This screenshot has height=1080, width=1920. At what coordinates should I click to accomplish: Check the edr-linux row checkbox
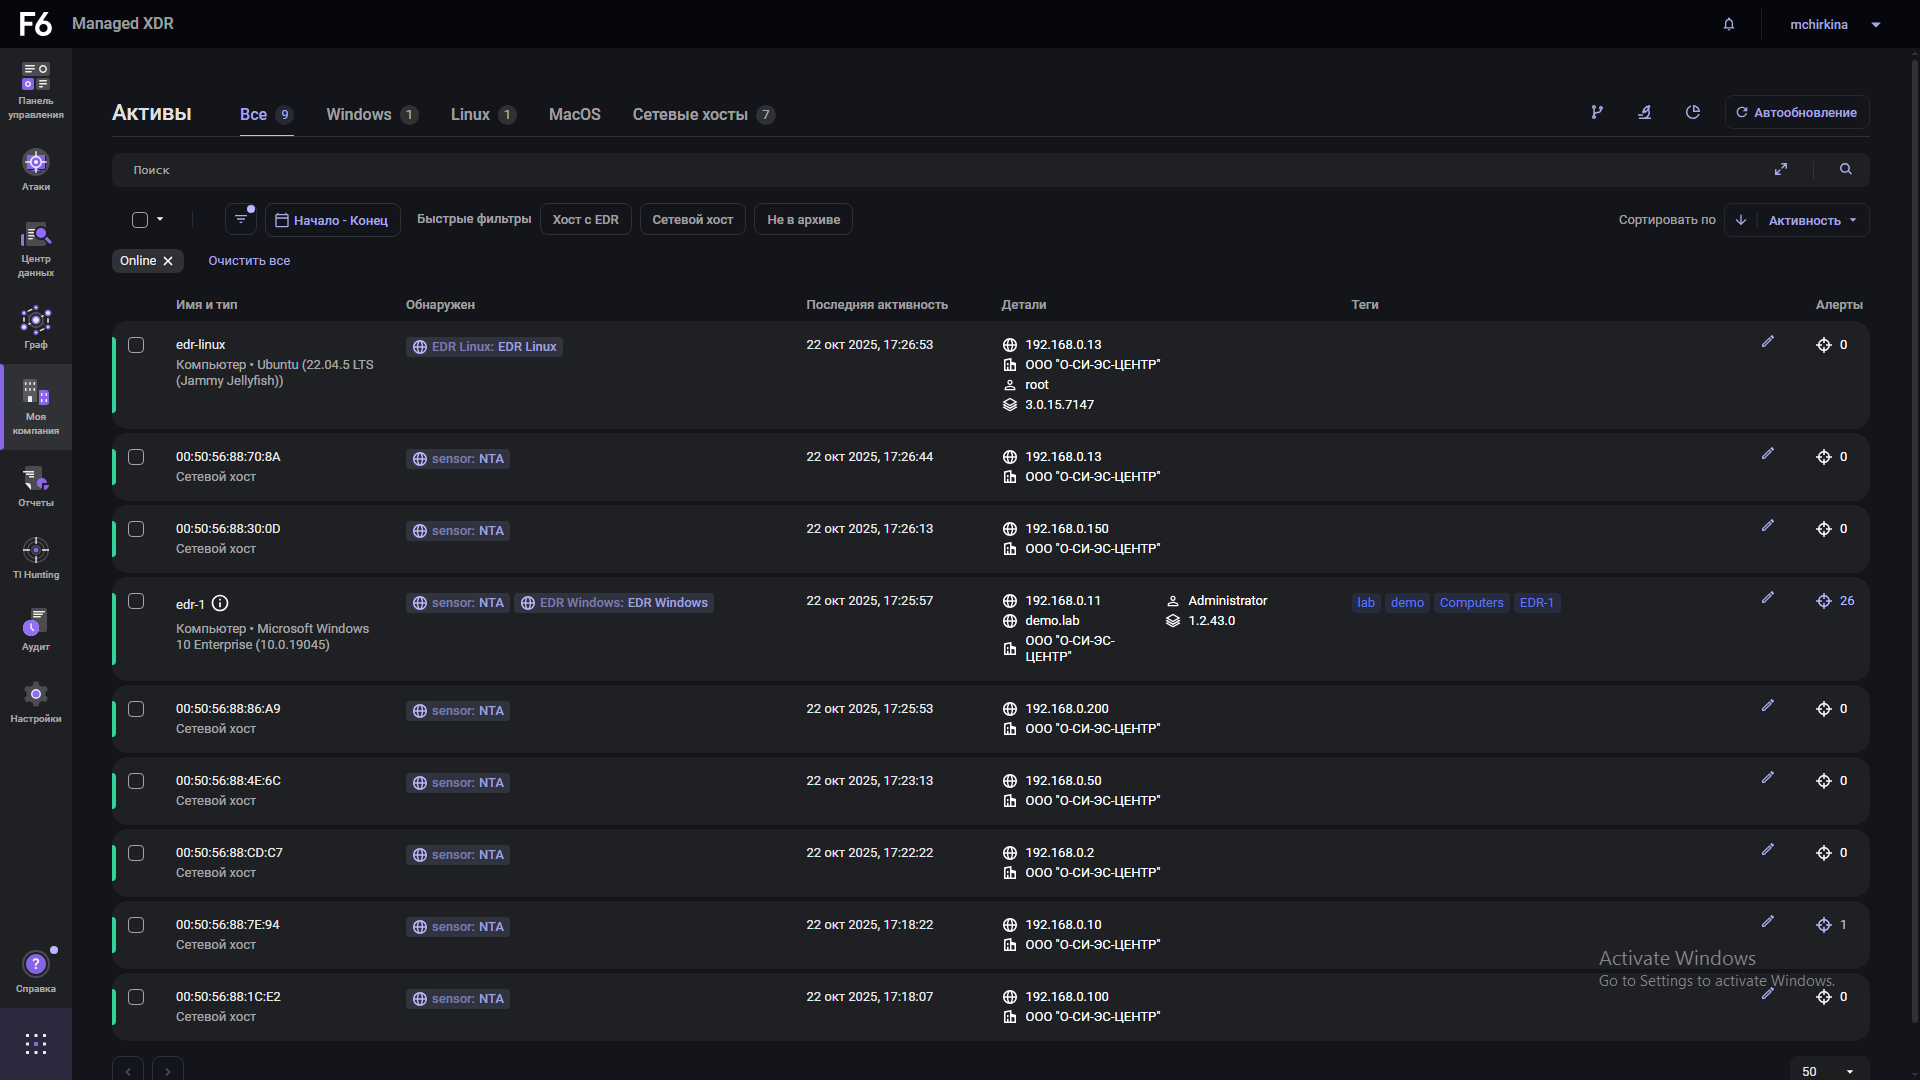(x=136, y=345)
